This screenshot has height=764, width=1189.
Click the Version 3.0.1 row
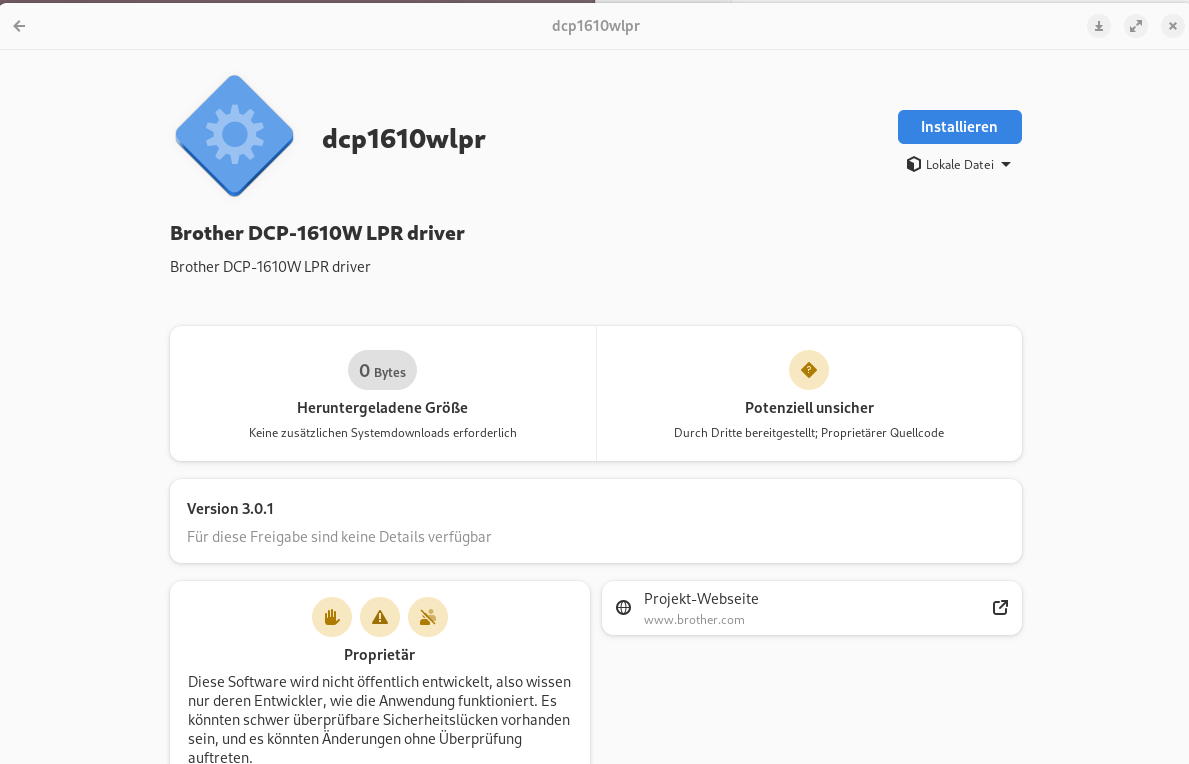coord(595,521)
